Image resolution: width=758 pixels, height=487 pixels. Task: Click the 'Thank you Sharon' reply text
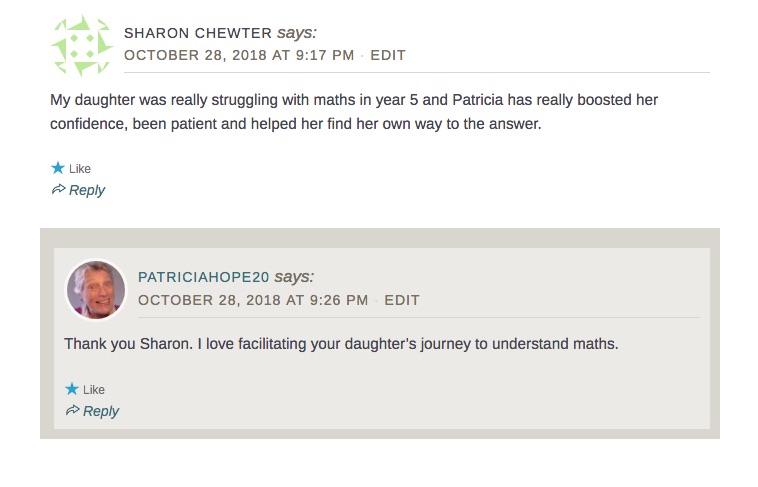pos(341,344)
